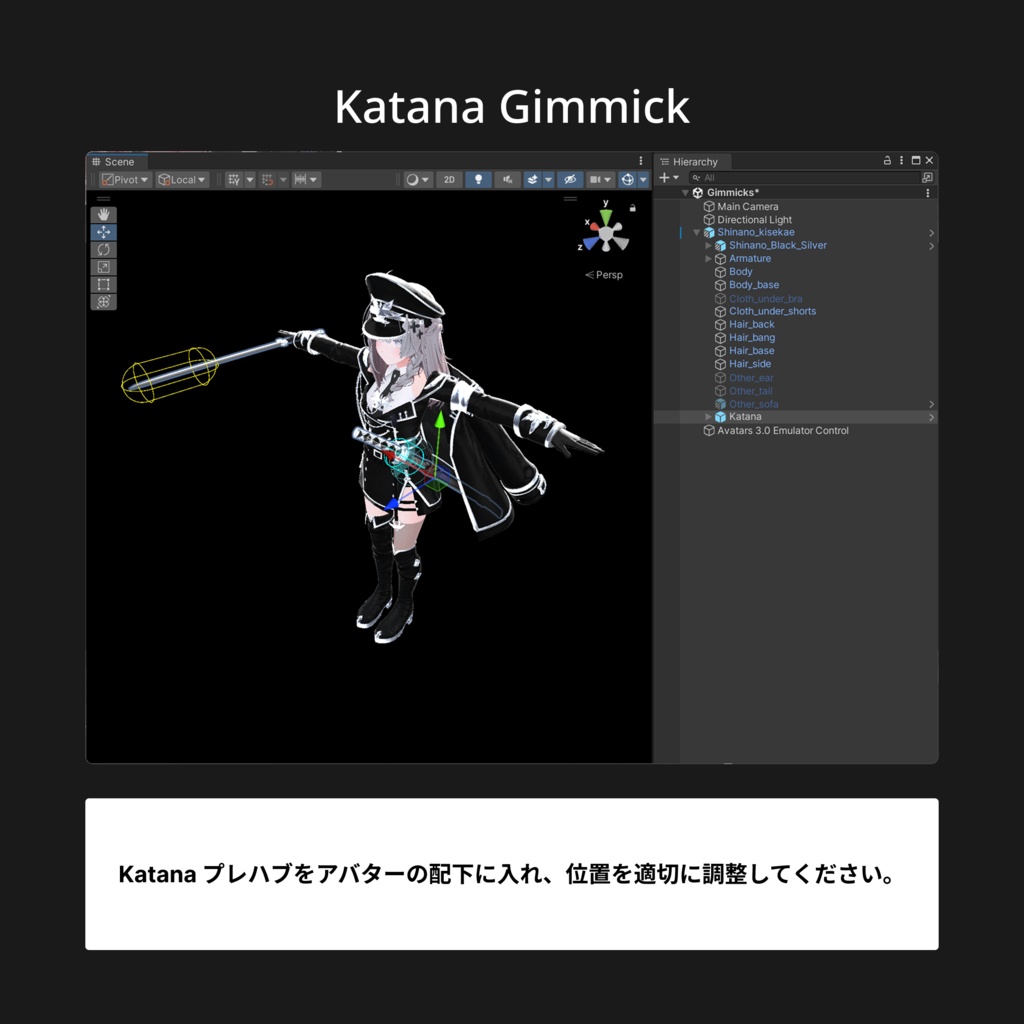
Task: Select Directional Light in hierarchy
Action: (x=747, y=219)
